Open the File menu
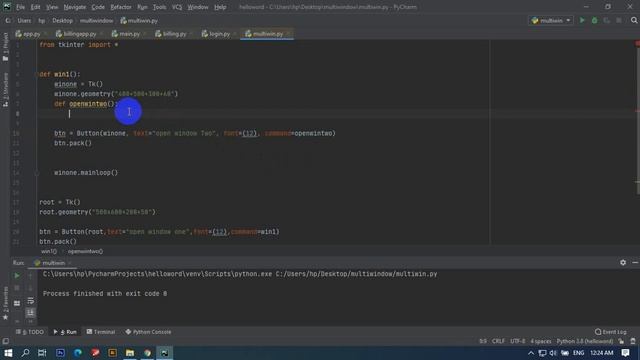This screenshot has width=640, height=360. point(20,7)
